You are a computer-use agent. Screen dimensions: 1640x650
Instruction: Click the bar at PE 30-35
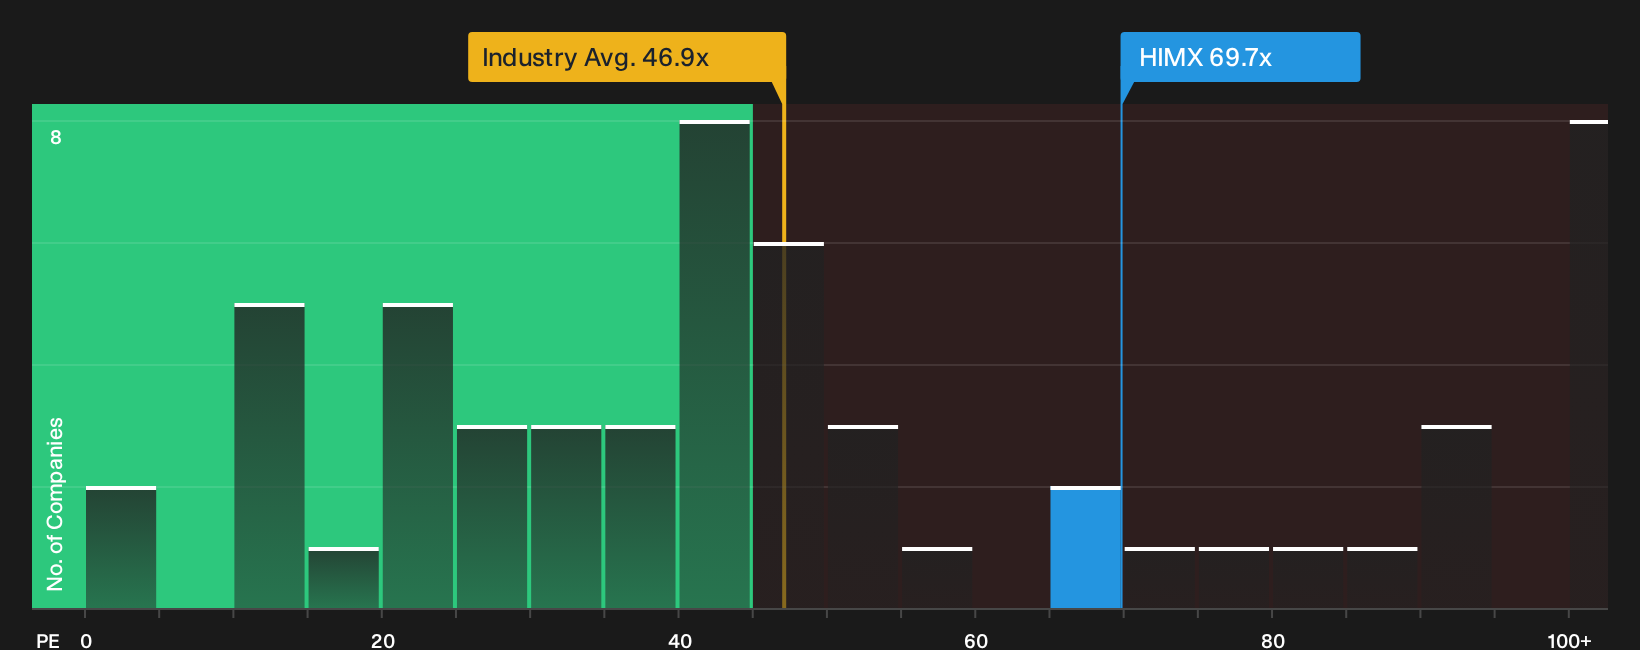click(566, 517)
